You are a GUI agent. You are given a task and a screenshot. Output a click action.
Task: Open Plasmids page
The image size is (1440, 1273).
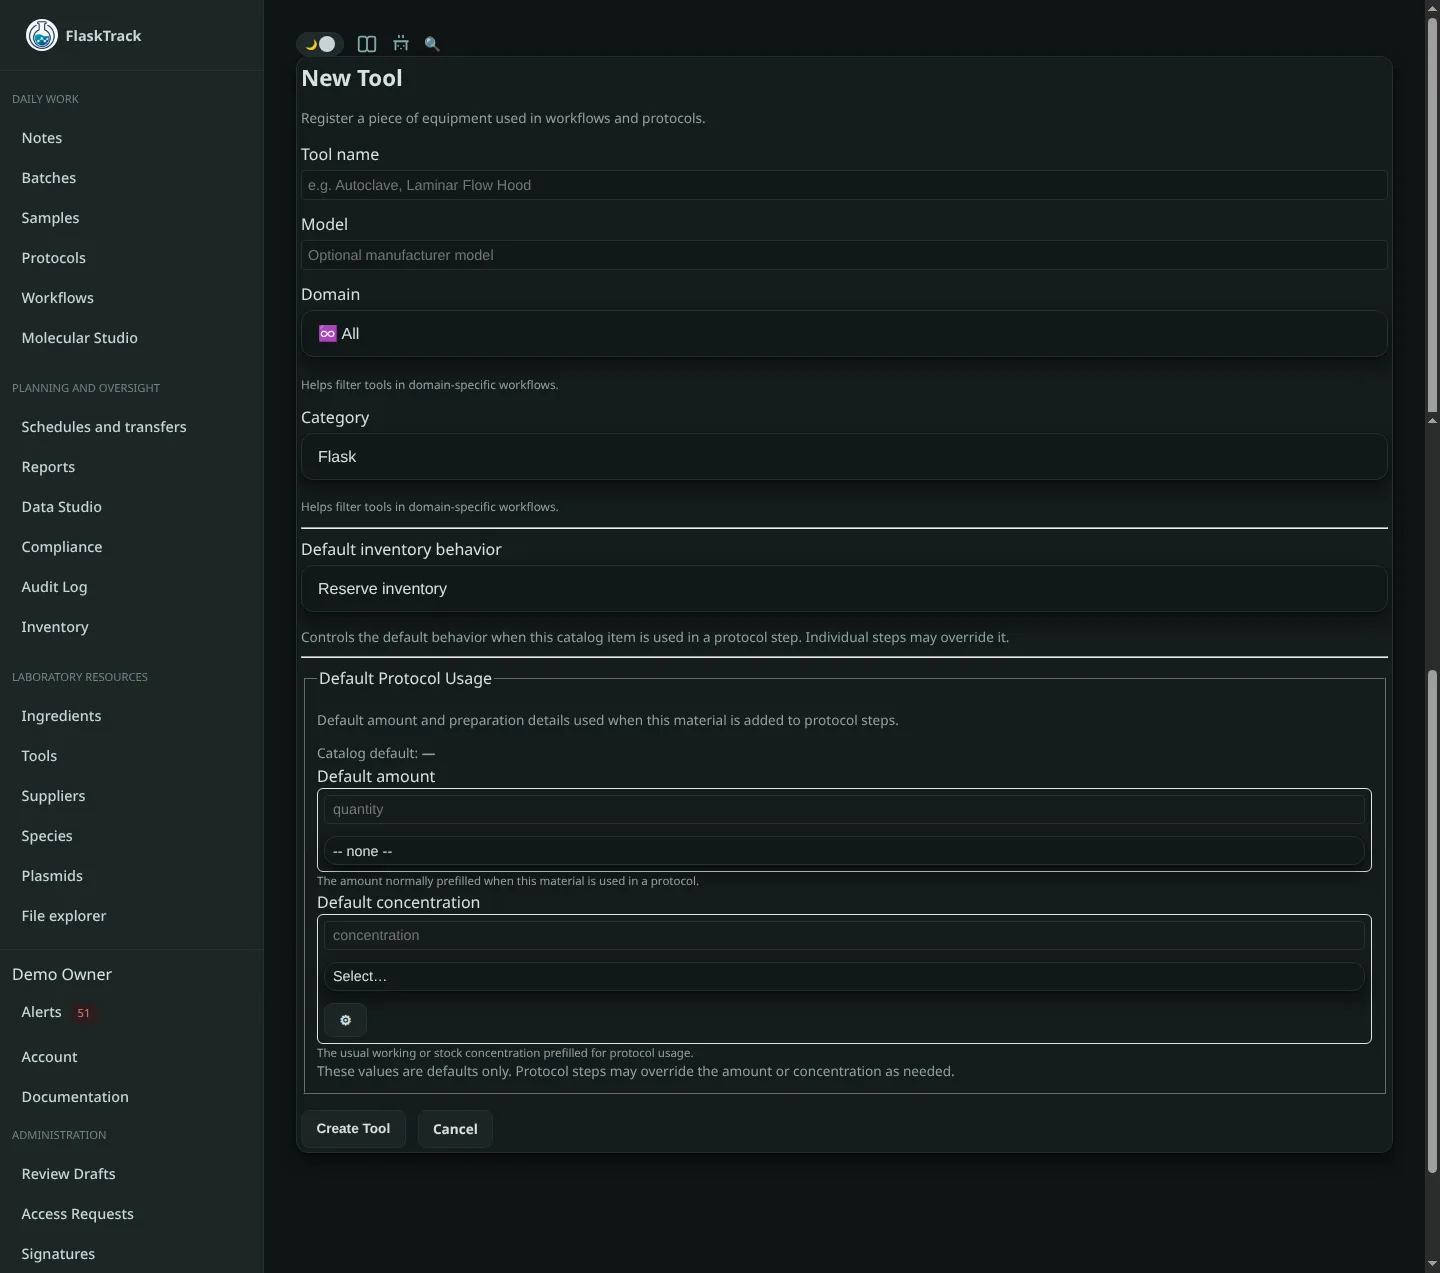point(52,876)
